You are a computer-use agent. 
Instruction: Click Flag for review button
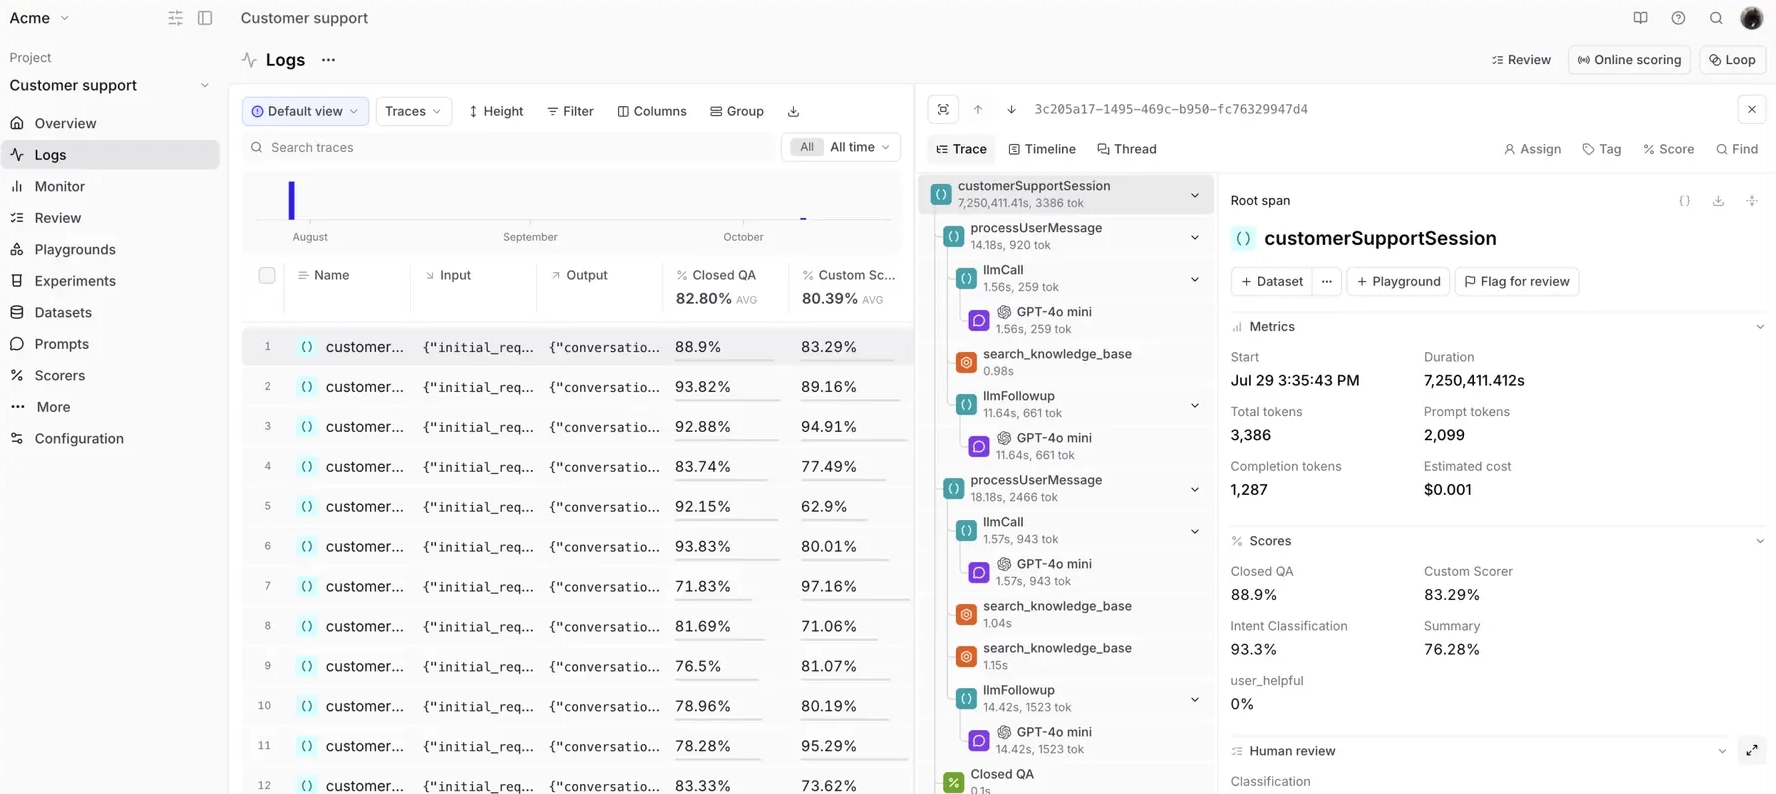pyautogui.click(x=1517, y=281)
